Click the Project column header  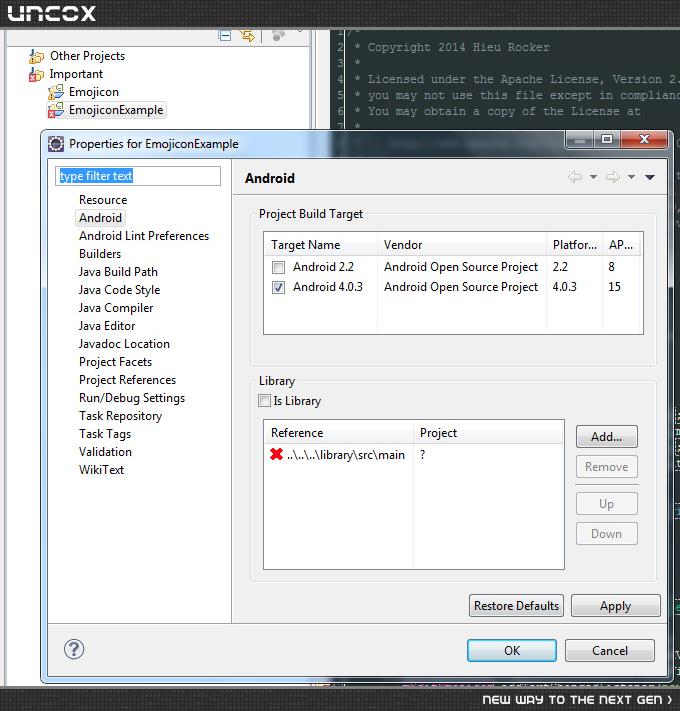click(x=488, y=433)
